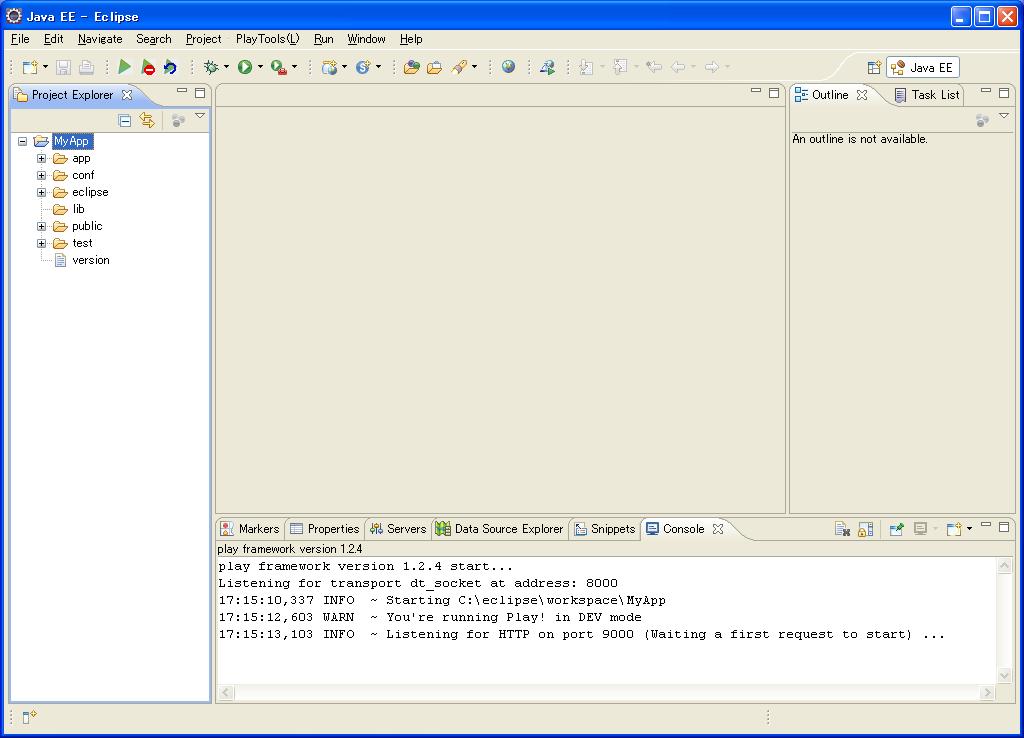
Task: Launch Debug with the bug icon
Action: click(x=211, y=67)
